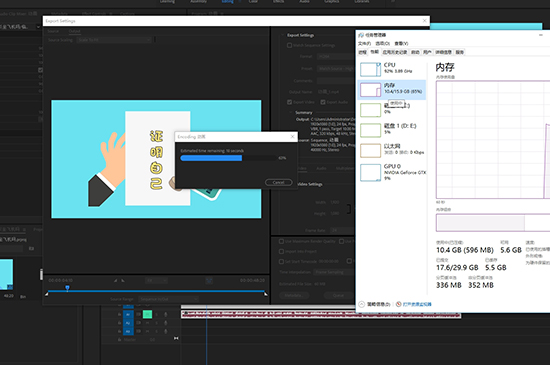Image resolution: width=550 pixels, height=365 pixels.
Task: Open the Source Scaling Scale To Fit dropdown
Action: (x=114, y=40)
